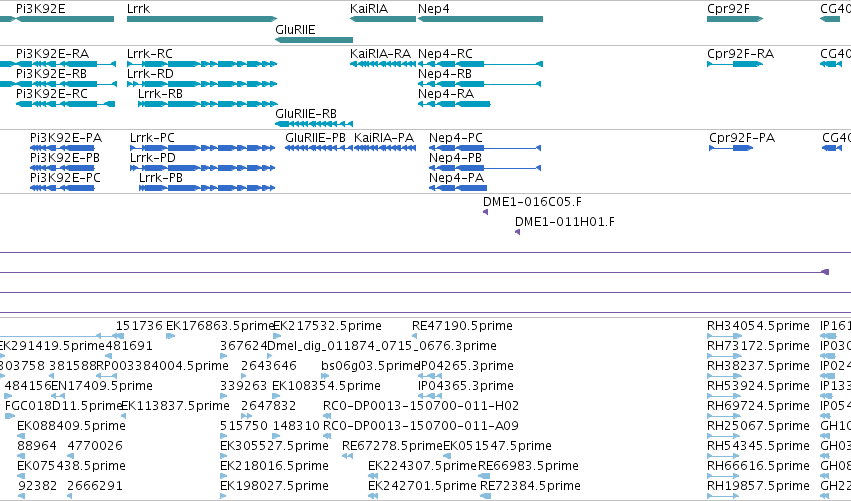Image resolution: width=851 pixels, height=501 pixels.
Task: Click protein Lrrk-PD
Action: point(202,168)
